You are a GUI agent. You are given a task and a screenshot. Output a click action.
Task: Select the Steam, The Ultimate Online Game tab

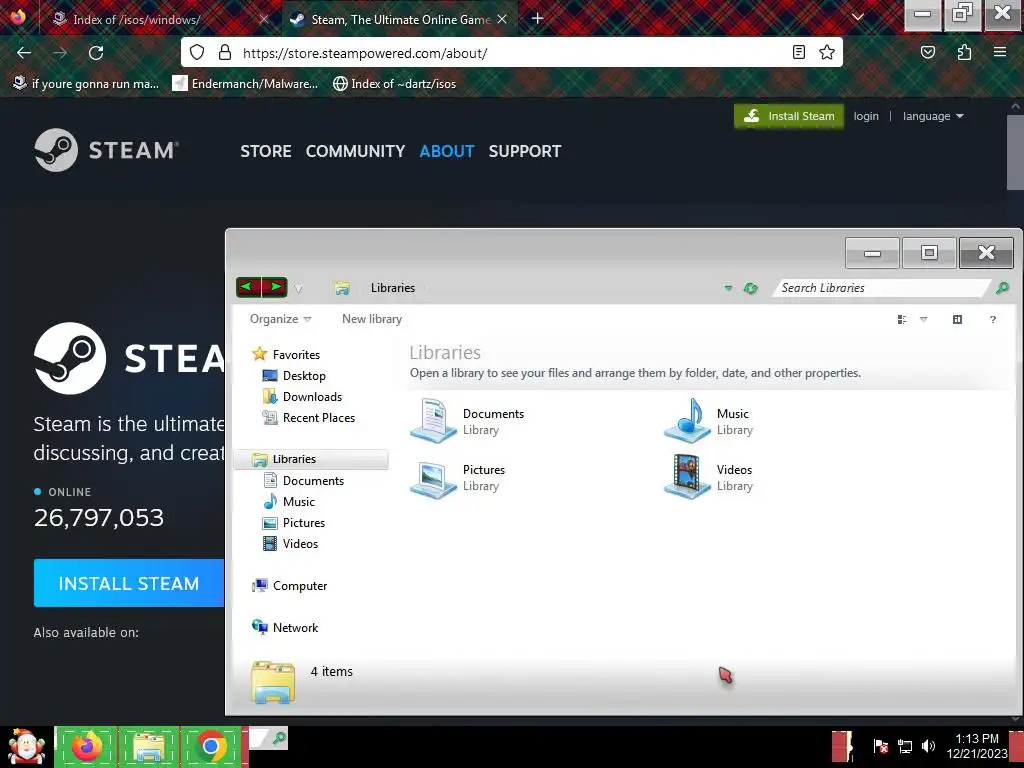pos(400,20)
